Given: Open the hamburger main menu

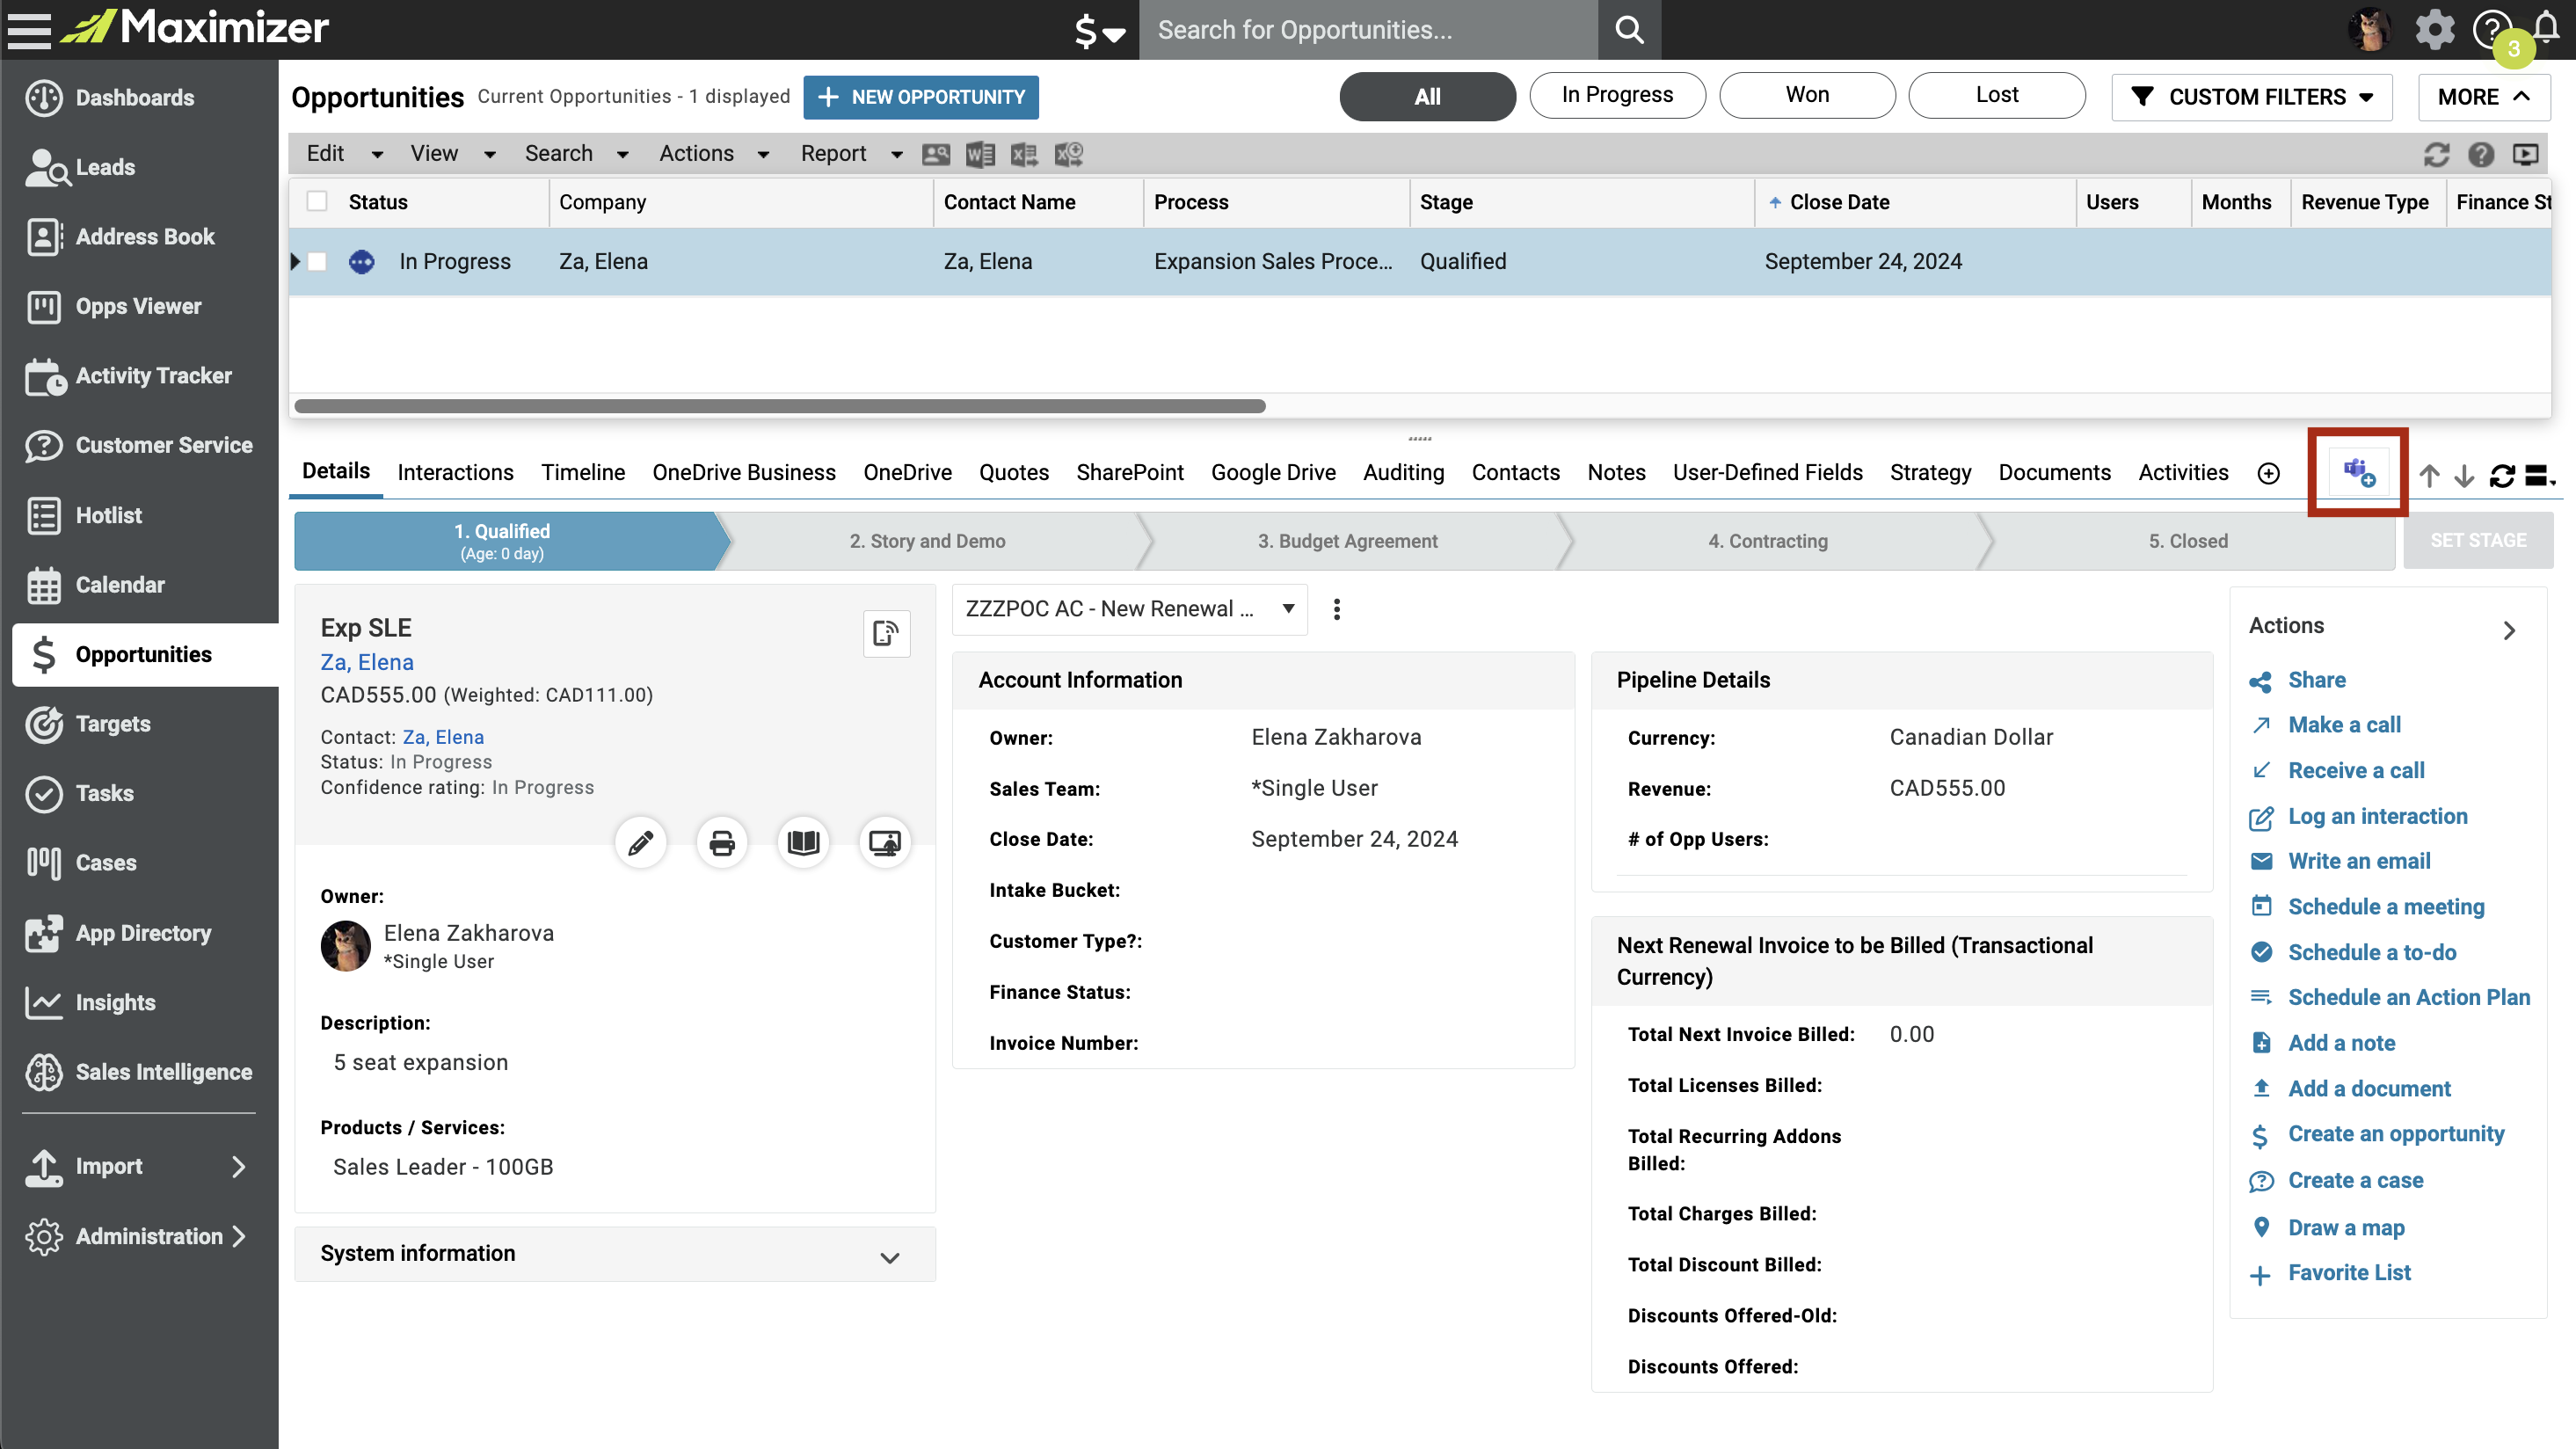Looking at the screenshot, I should click(29, 29).
